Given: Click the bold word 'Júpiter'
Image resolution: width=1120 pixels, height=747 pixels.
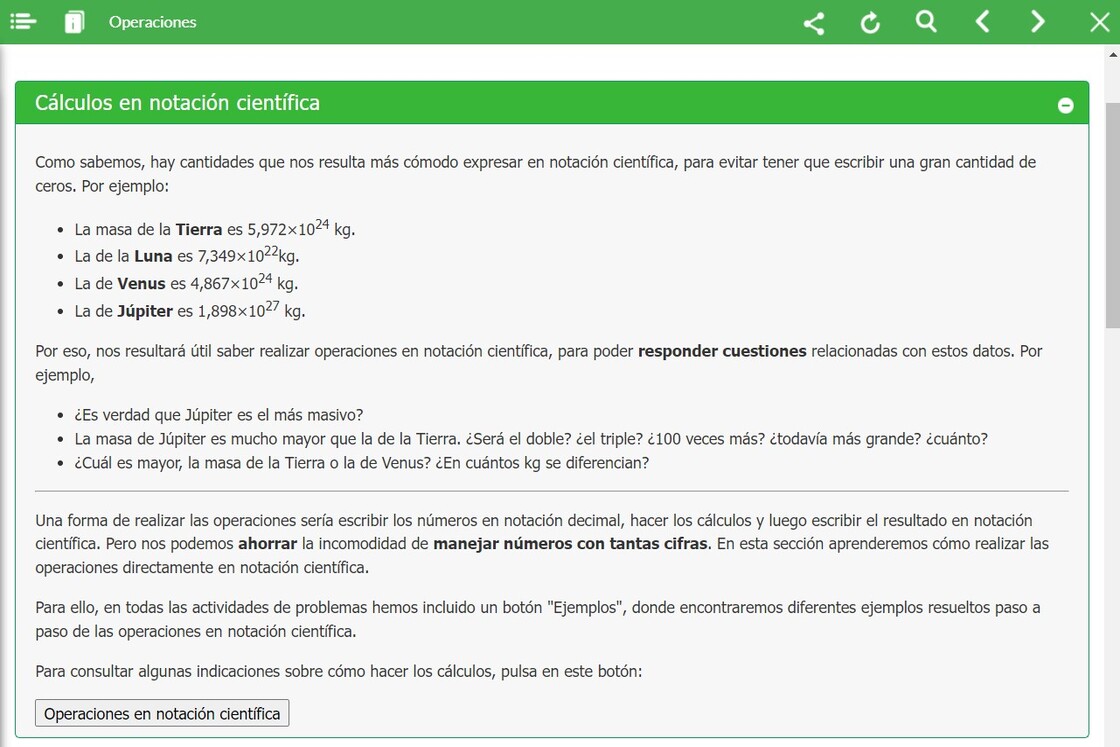Looking at the screenshot, I should pos(145,311).
